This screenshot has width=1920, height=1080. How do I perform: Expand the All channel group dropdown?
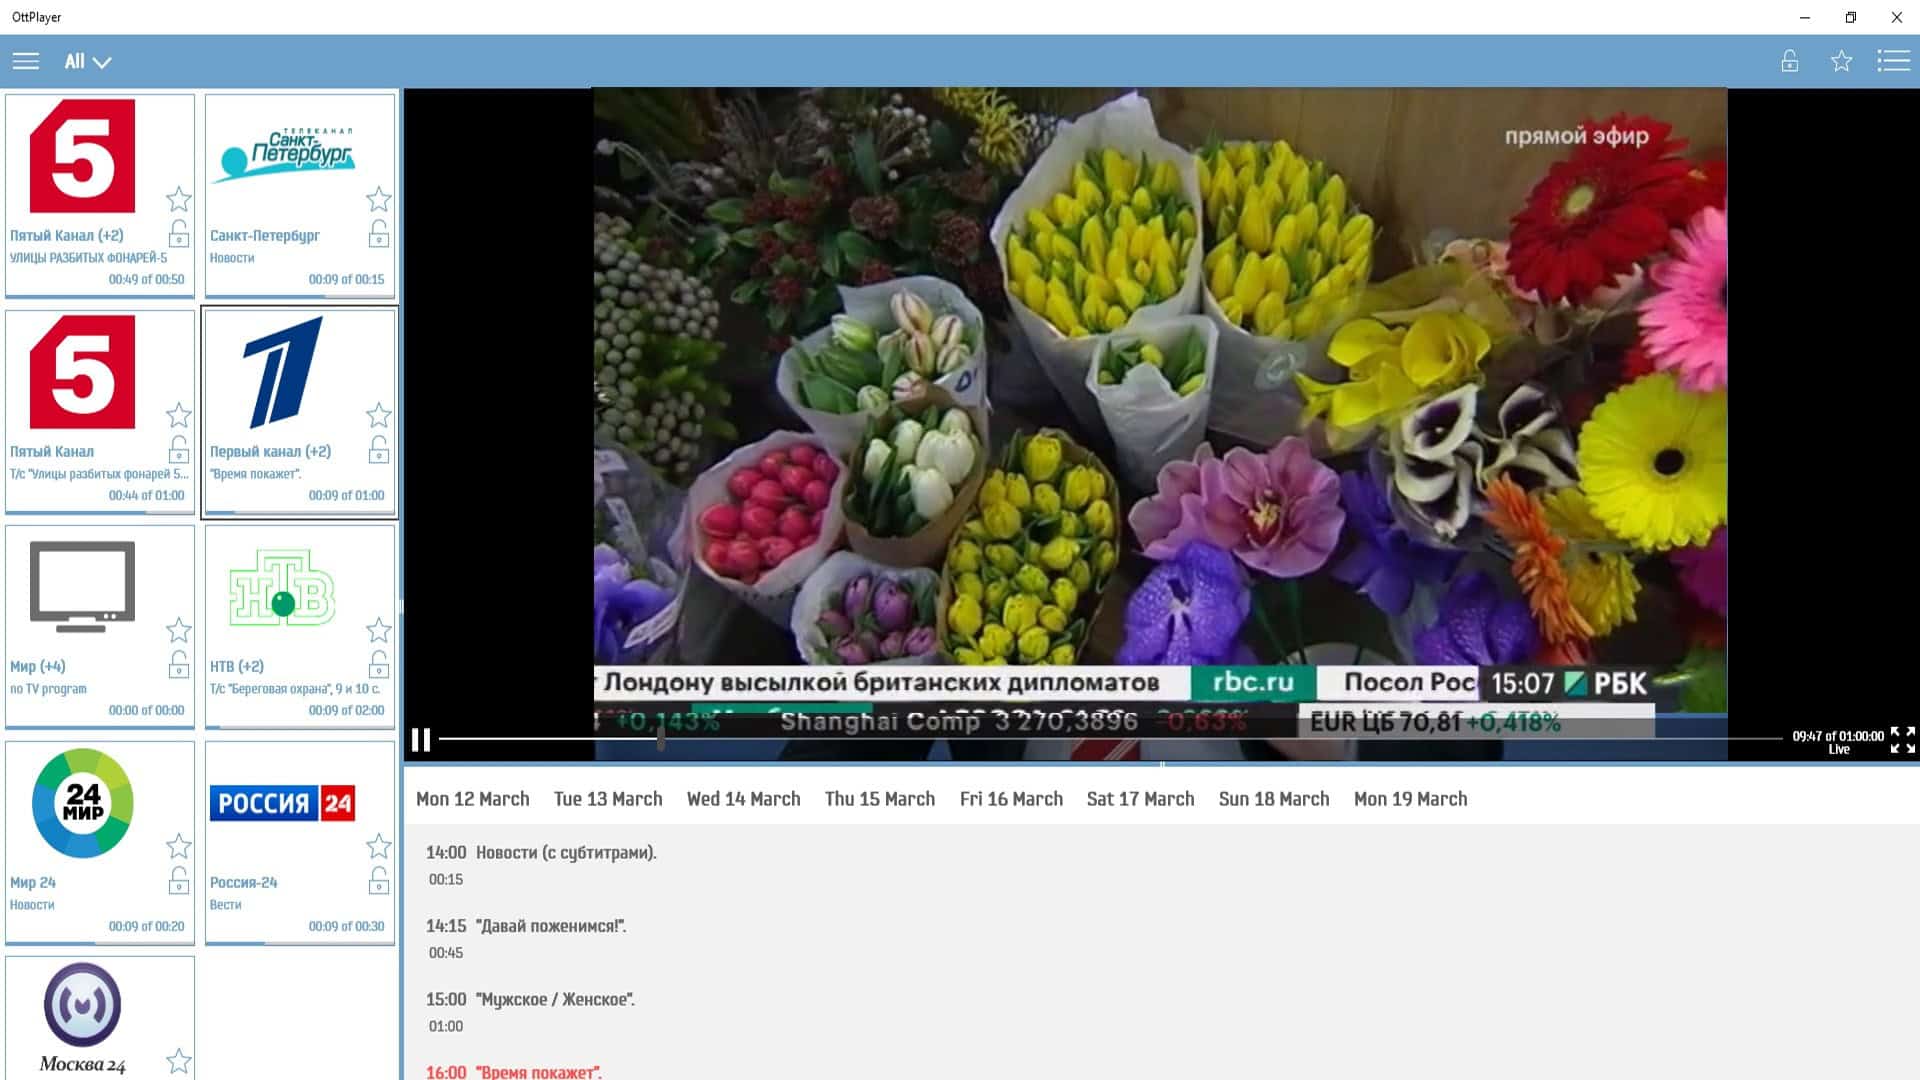85,61
